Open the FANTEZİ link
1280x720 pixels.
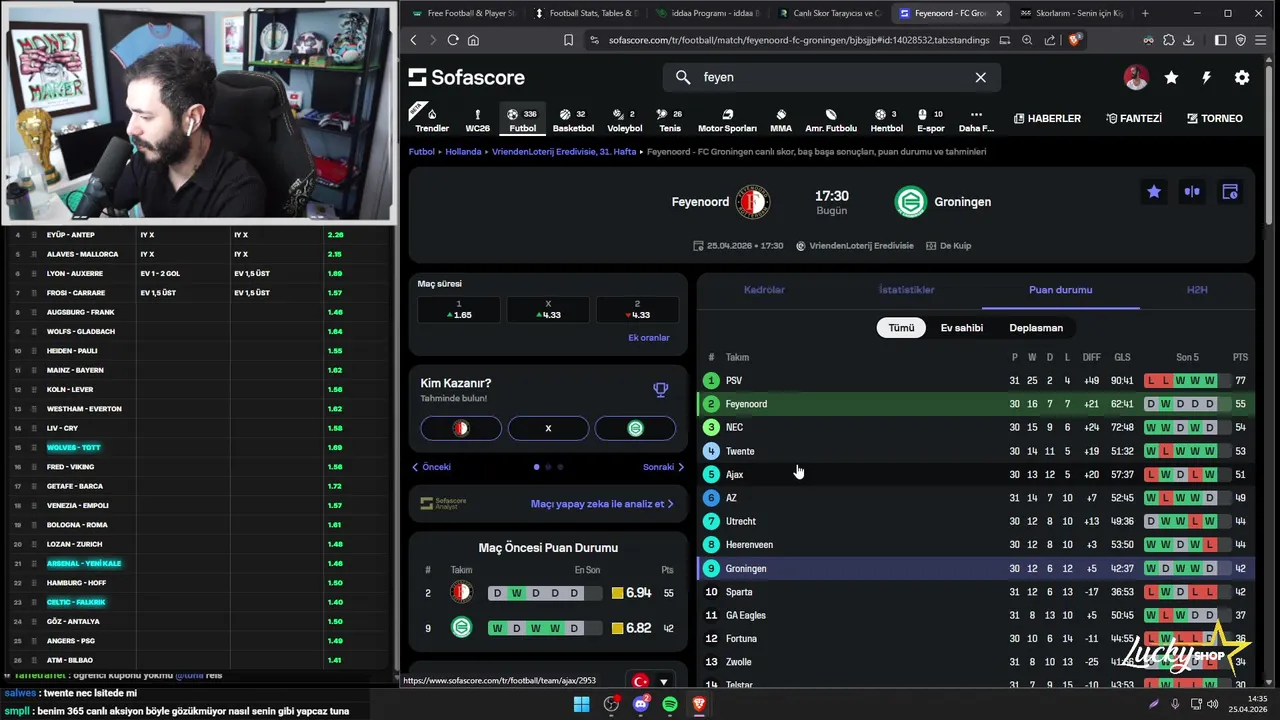[1134, 118]
